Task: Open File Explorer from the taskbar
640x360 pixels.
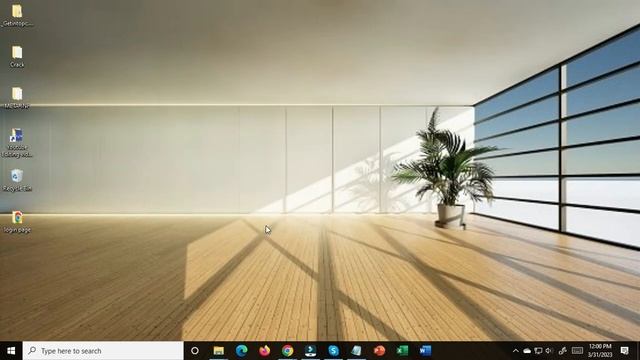Action: coord(219,351)
